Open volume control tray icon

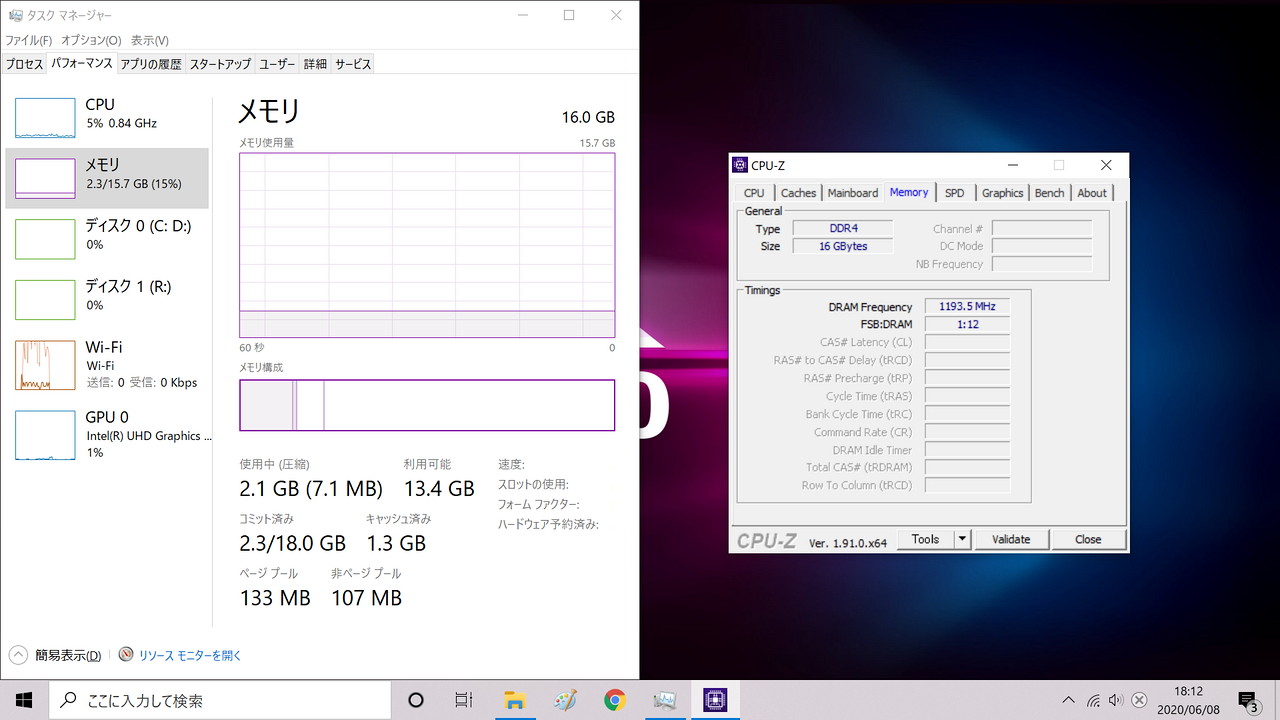coord(1116,700)
